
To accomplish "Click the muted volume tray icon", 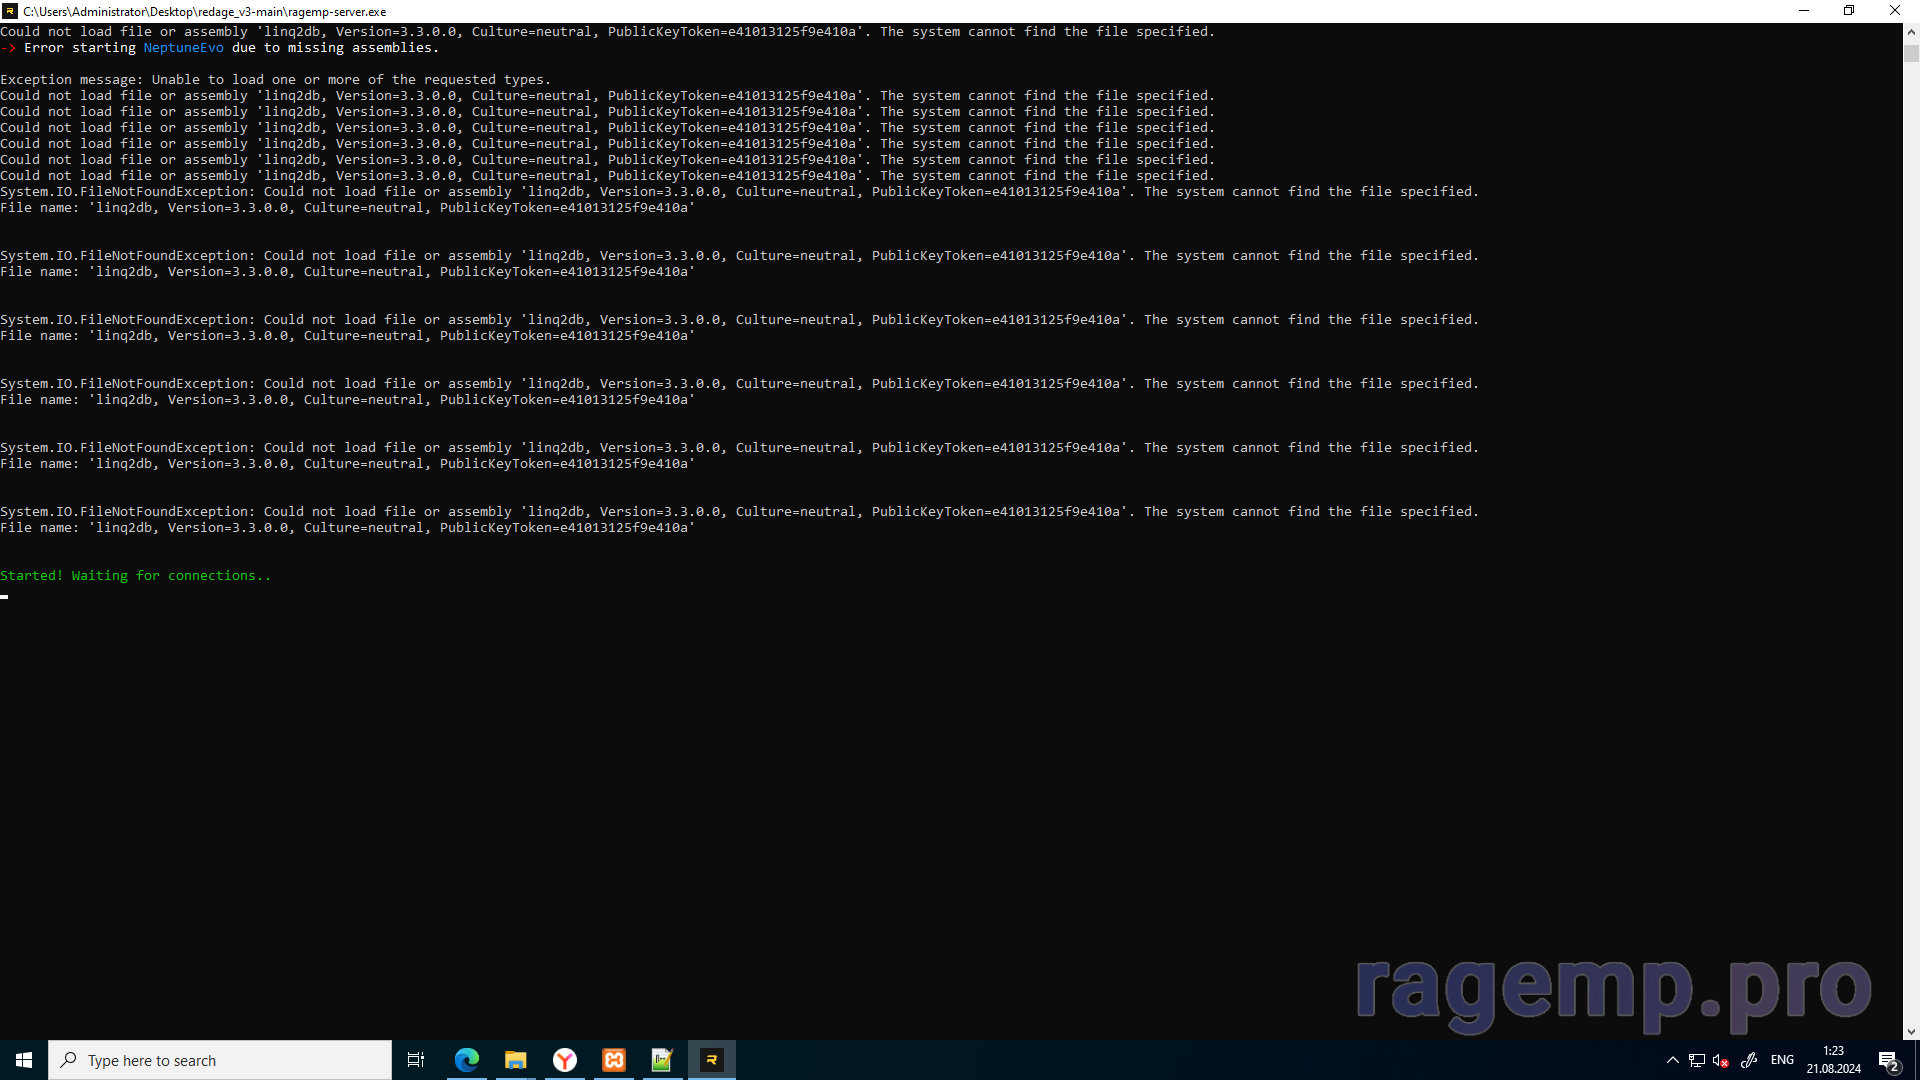I will [x=1721, y=1060].
